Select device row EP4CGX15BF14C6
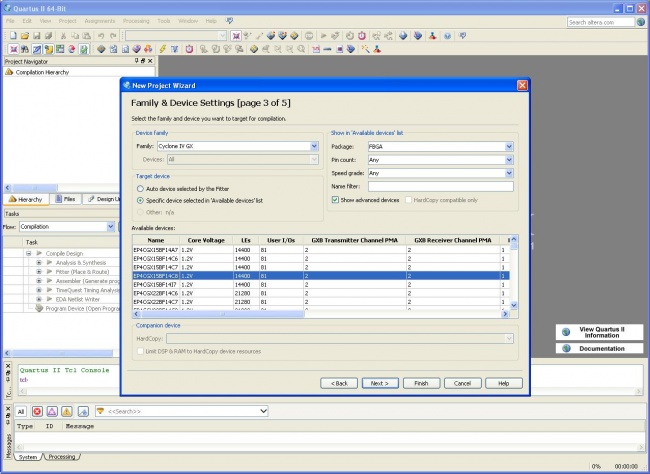Viewport: 650px width, 474px height. coord(321,258)
